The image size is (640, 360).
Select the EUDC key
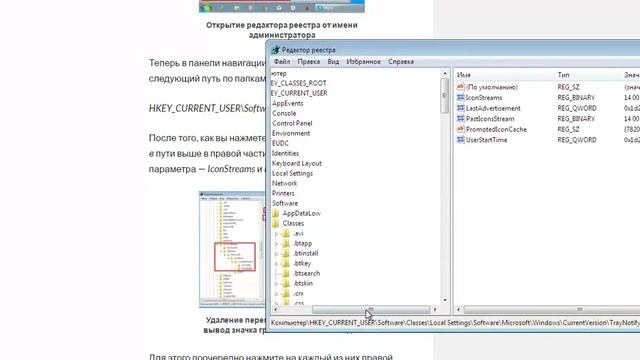280,143
